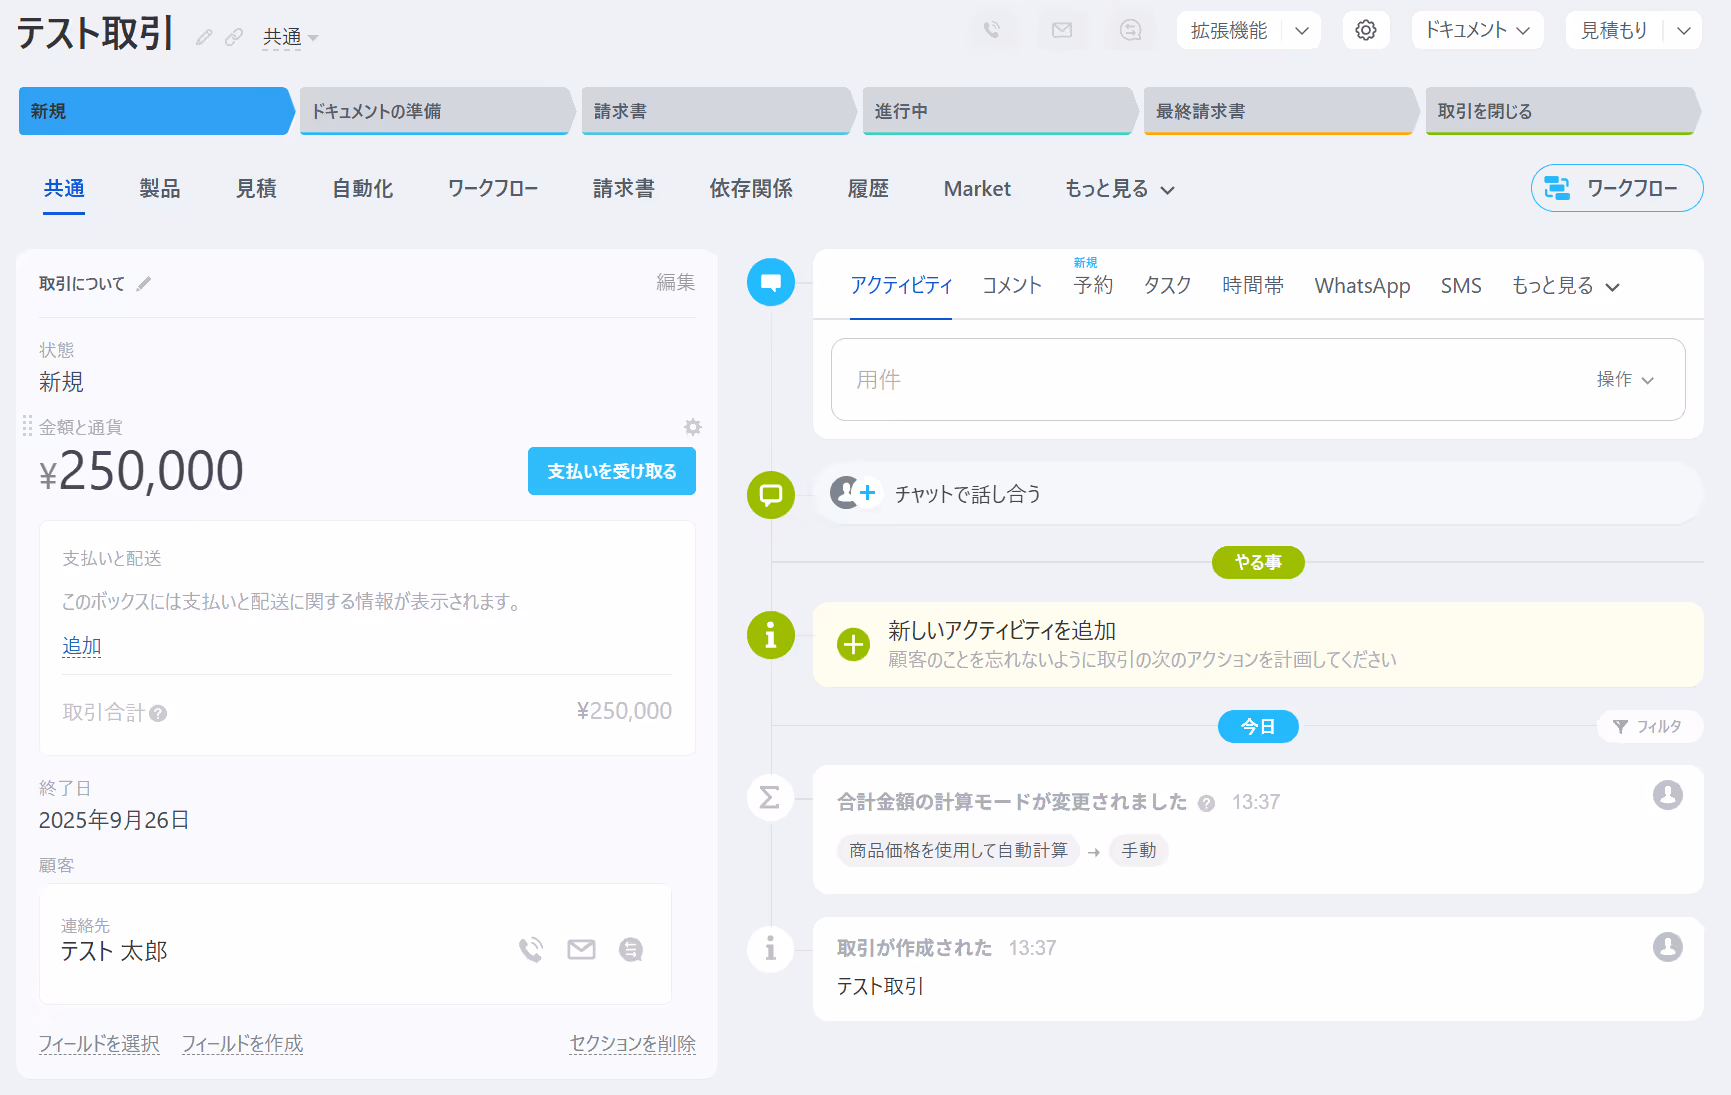Open the フィルタ button in the timeline
The width and height of the screenshot is (1731, 1095).
tap(1650, 727)
